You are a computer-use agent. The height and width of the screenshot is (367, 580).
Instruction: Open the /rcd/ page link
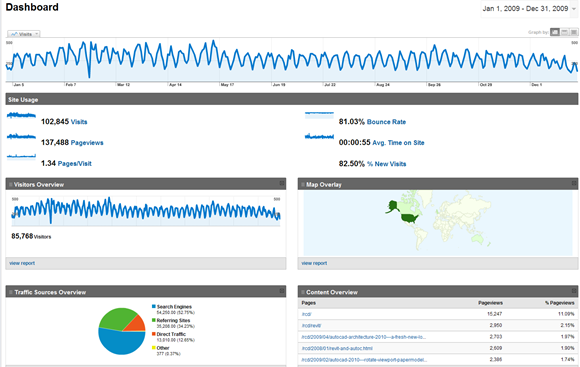click(306, 314)
